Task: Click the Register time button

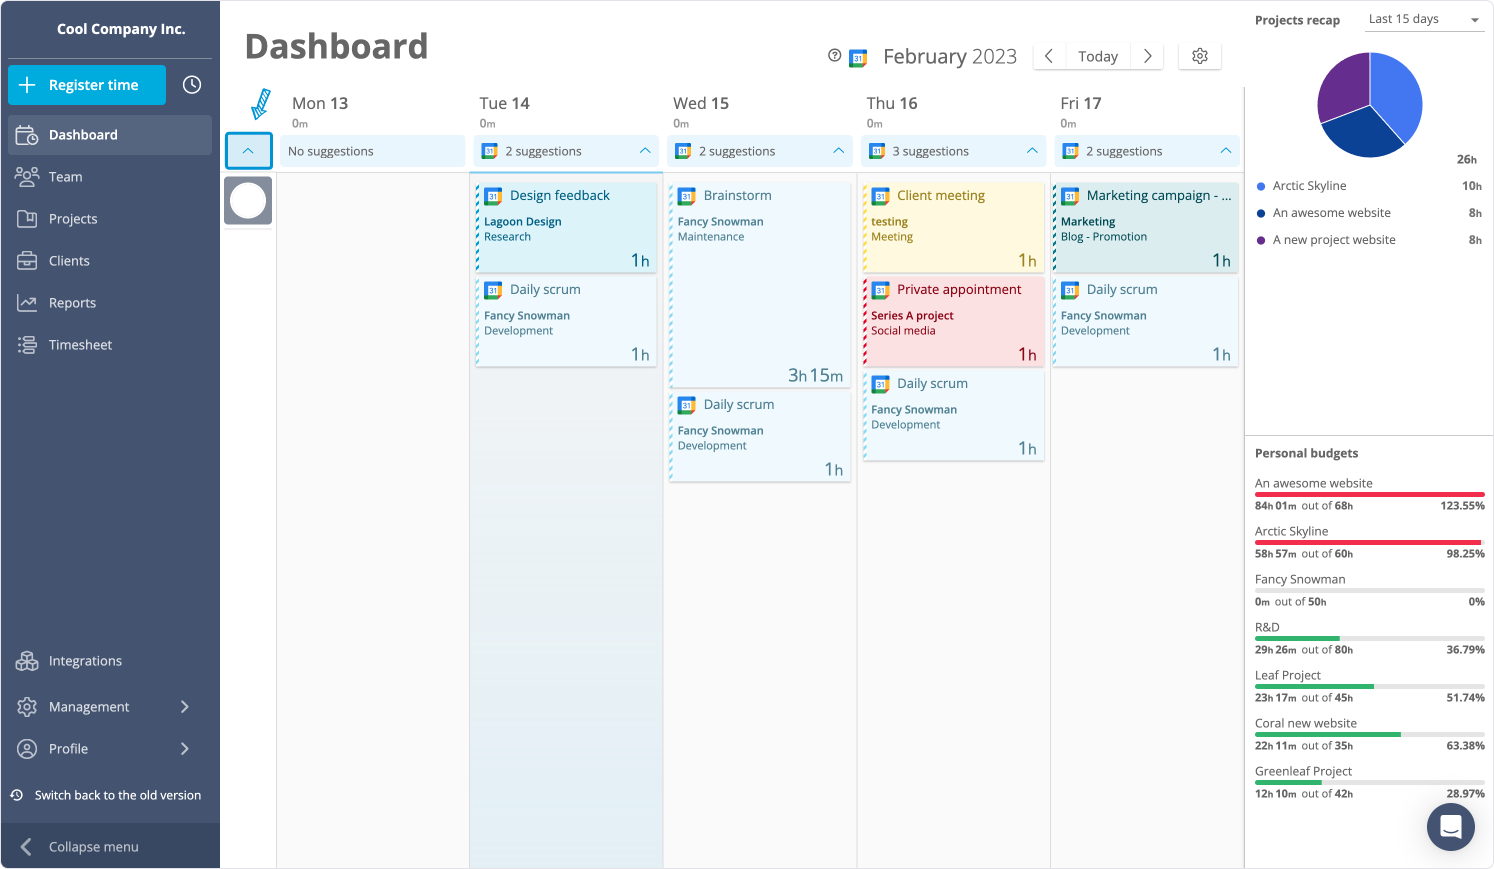Action: [x=87, y=85]
